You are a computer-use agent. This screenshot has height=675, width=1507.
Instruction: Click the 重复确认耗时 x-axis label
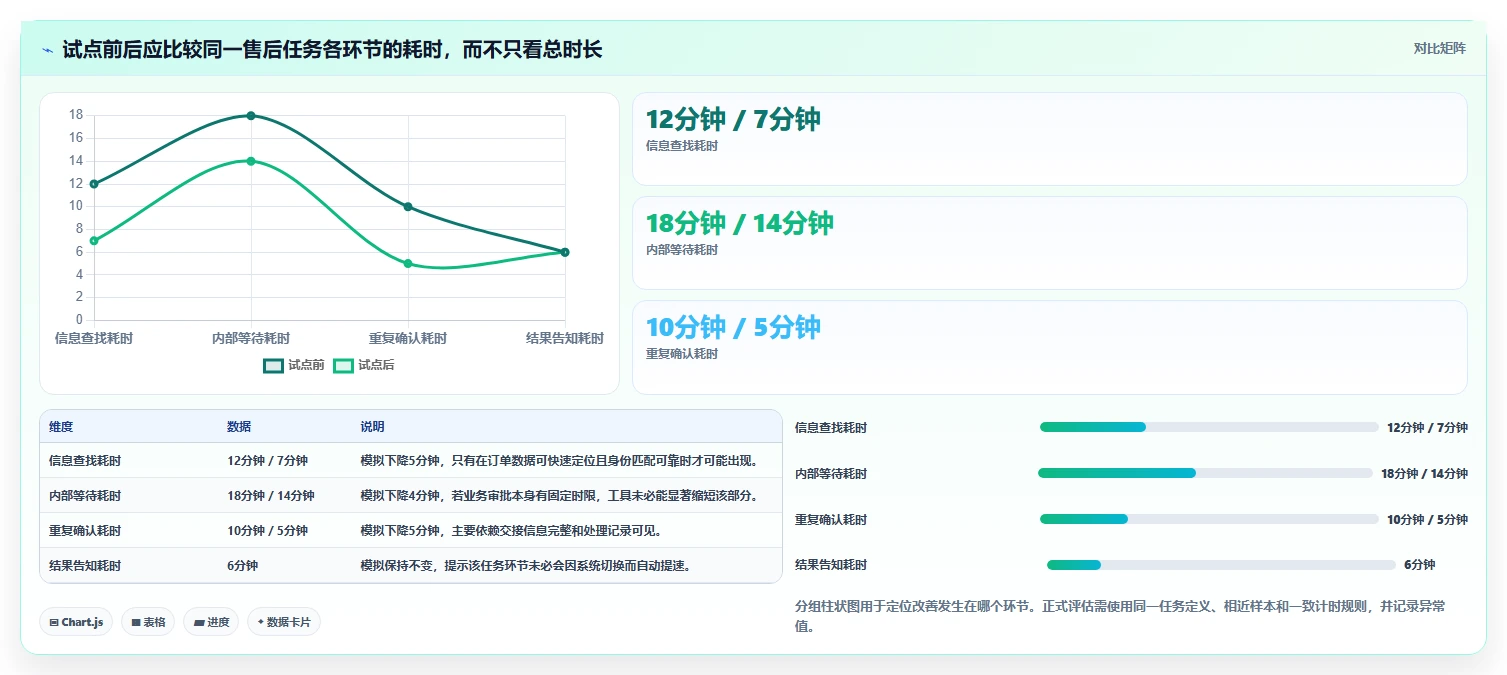pyautogui.click(x=408, y=339)
